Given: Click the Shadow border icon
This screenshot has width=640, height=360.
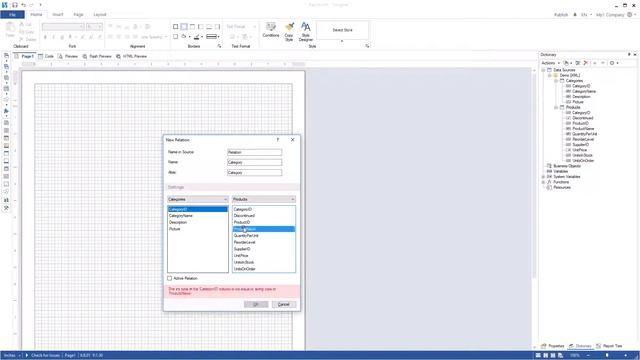Looking at the screenshot, I should click(176, 37).
